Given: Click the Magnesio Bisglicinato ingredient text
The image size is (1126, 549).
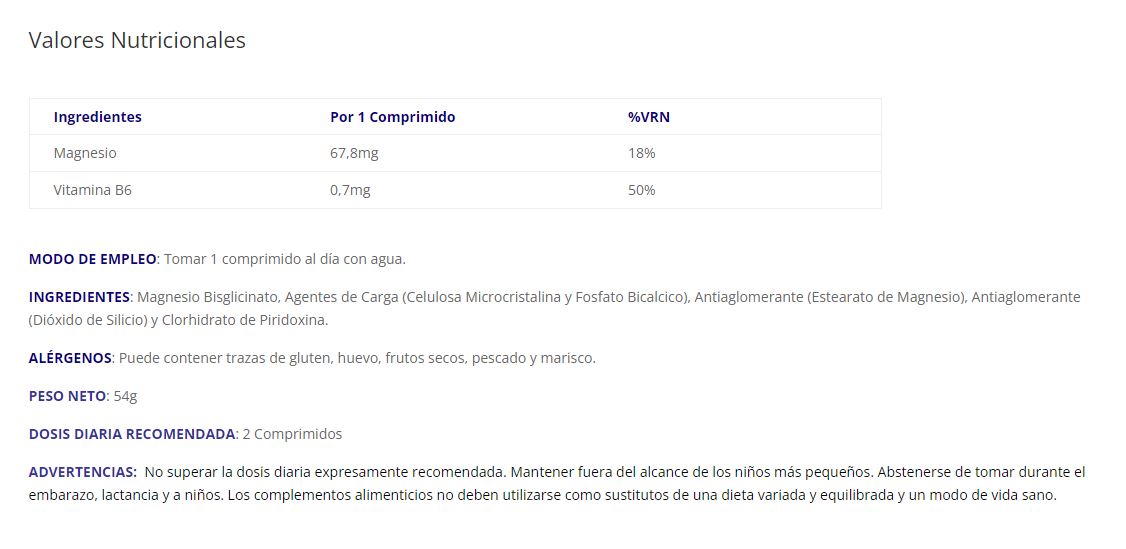Looking at the screenshot, I should [209, 297].
